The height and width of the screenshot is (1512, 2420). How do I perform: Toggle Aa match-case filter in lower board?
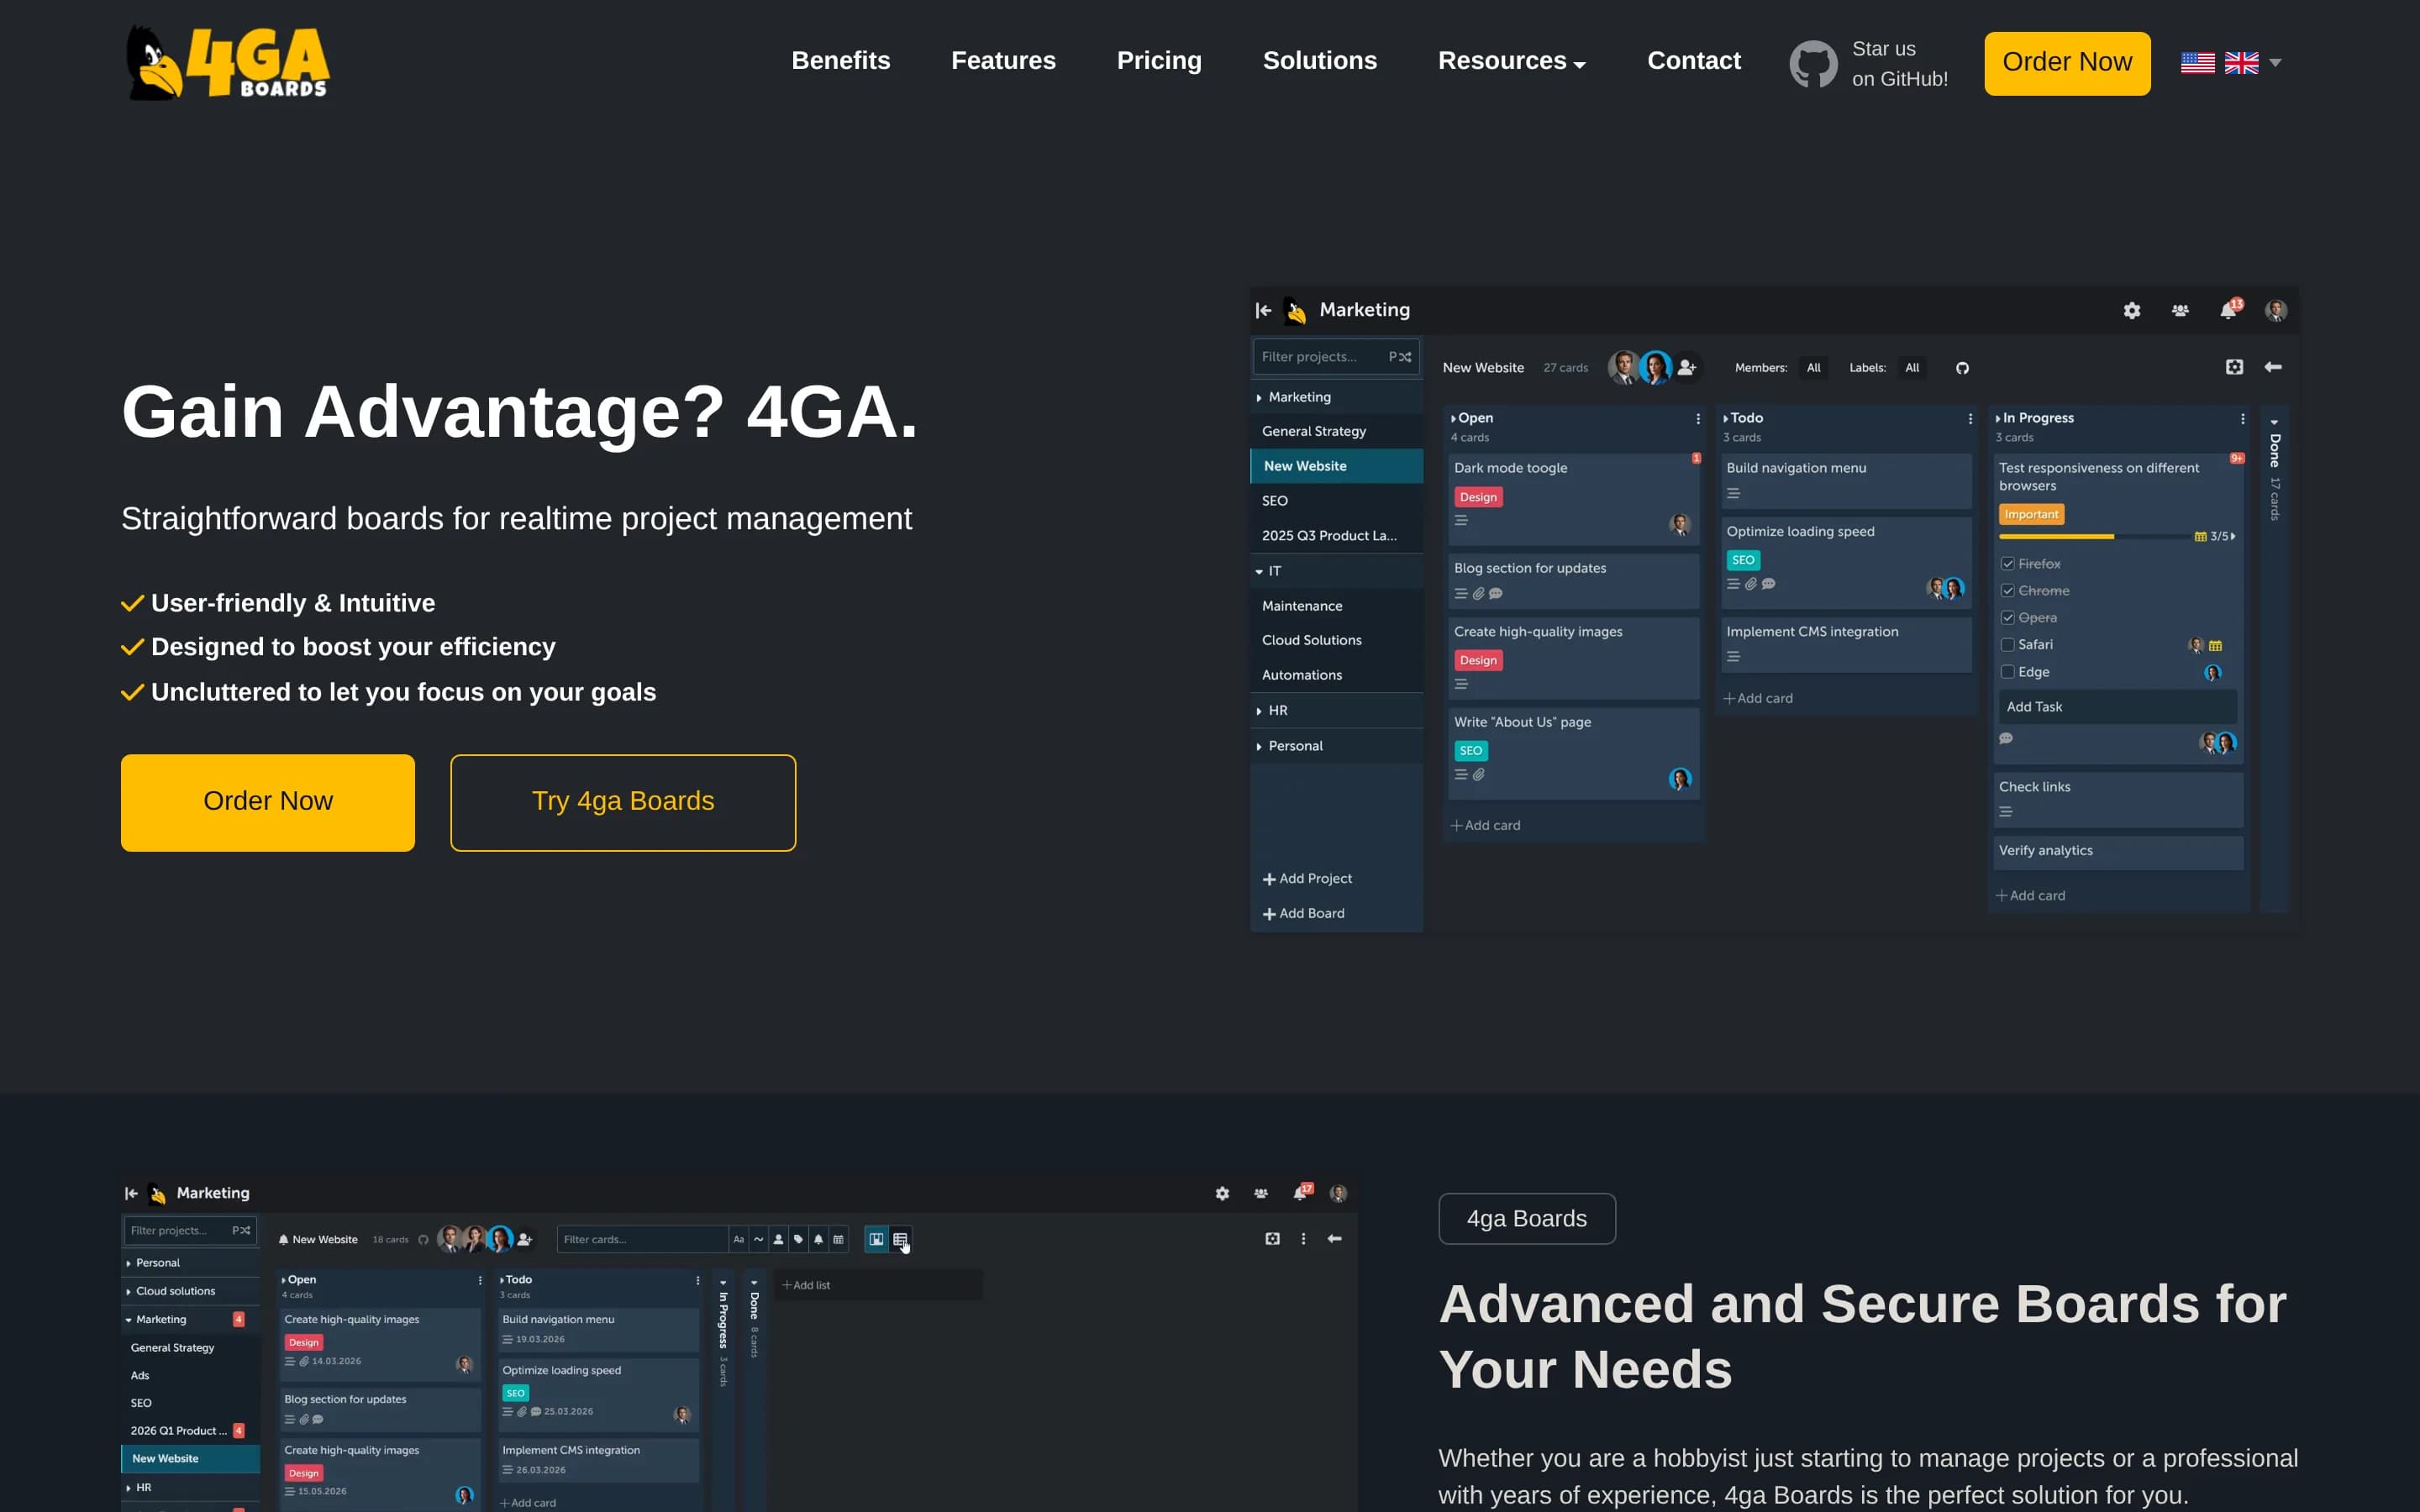pos(738,1239)
